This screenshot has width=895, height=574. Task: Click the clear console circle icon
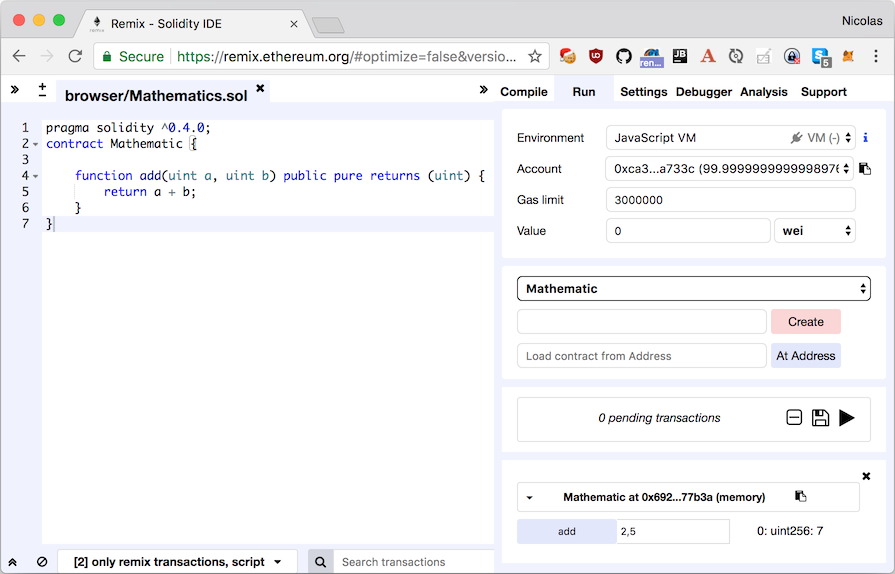(x=42, y=562)
